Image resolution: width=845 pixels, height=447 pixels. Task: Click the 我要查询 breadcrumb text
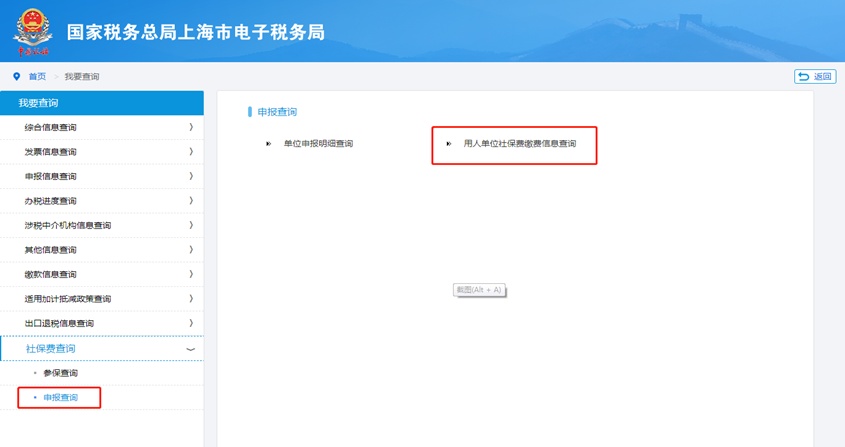click(82, 77)
